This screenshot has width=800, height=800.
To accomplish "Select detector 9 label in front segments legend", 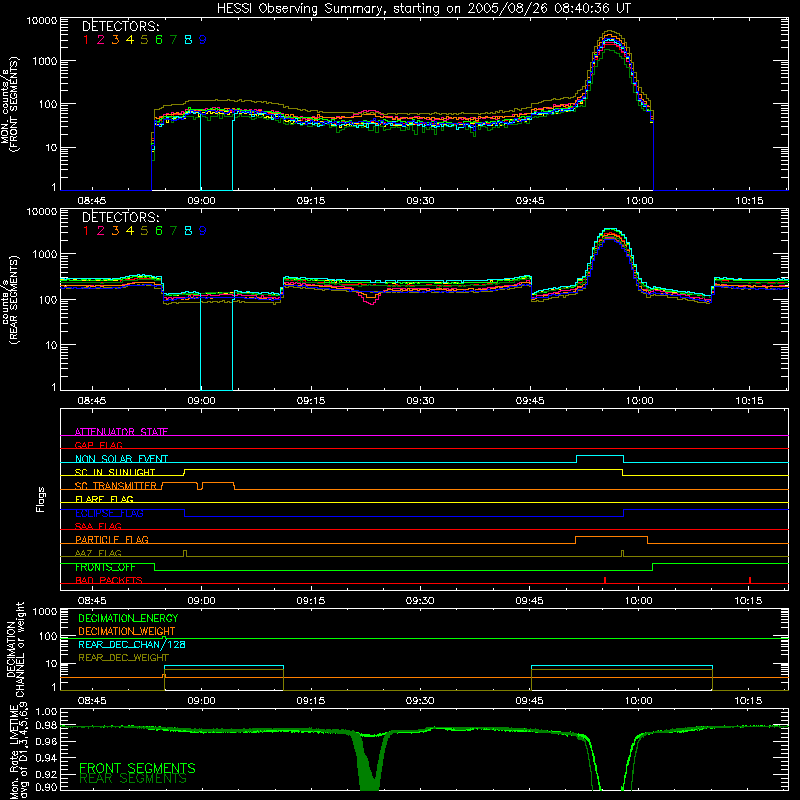I will (x=203, y=39).
